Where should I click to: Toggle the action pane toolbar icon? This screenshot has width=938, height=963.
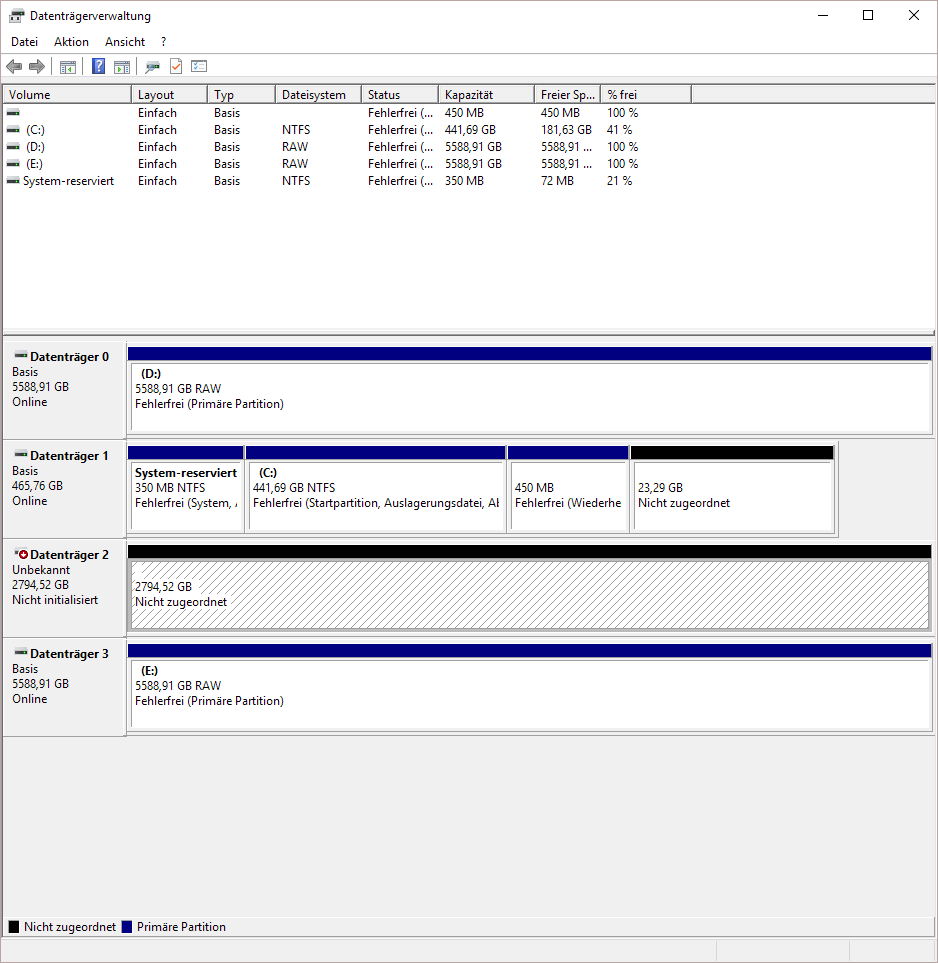(x=122, y=66)
